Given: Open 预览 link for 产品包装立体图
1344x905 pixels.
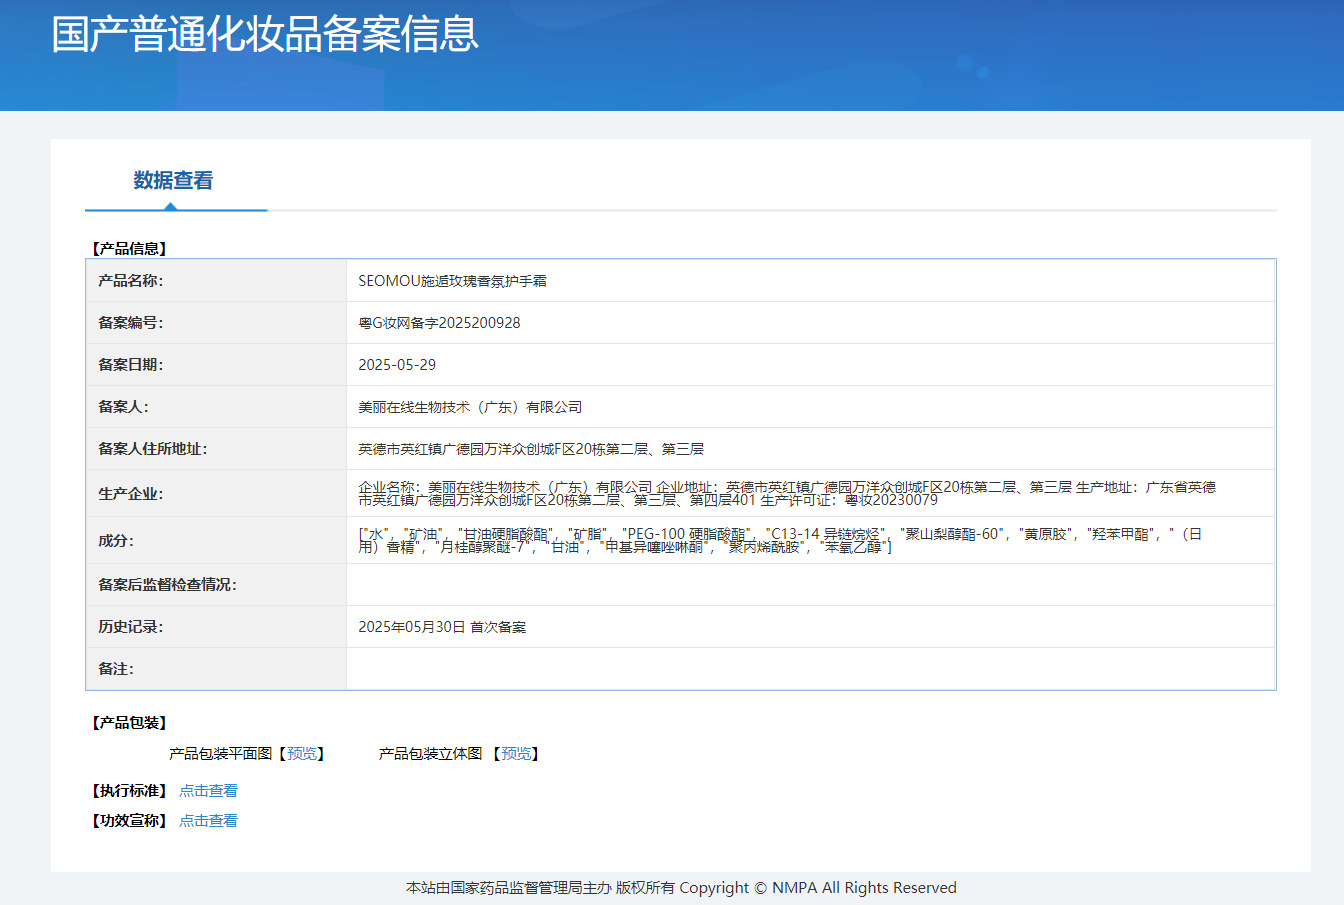Looking at the screenshot, I should 516,753.
